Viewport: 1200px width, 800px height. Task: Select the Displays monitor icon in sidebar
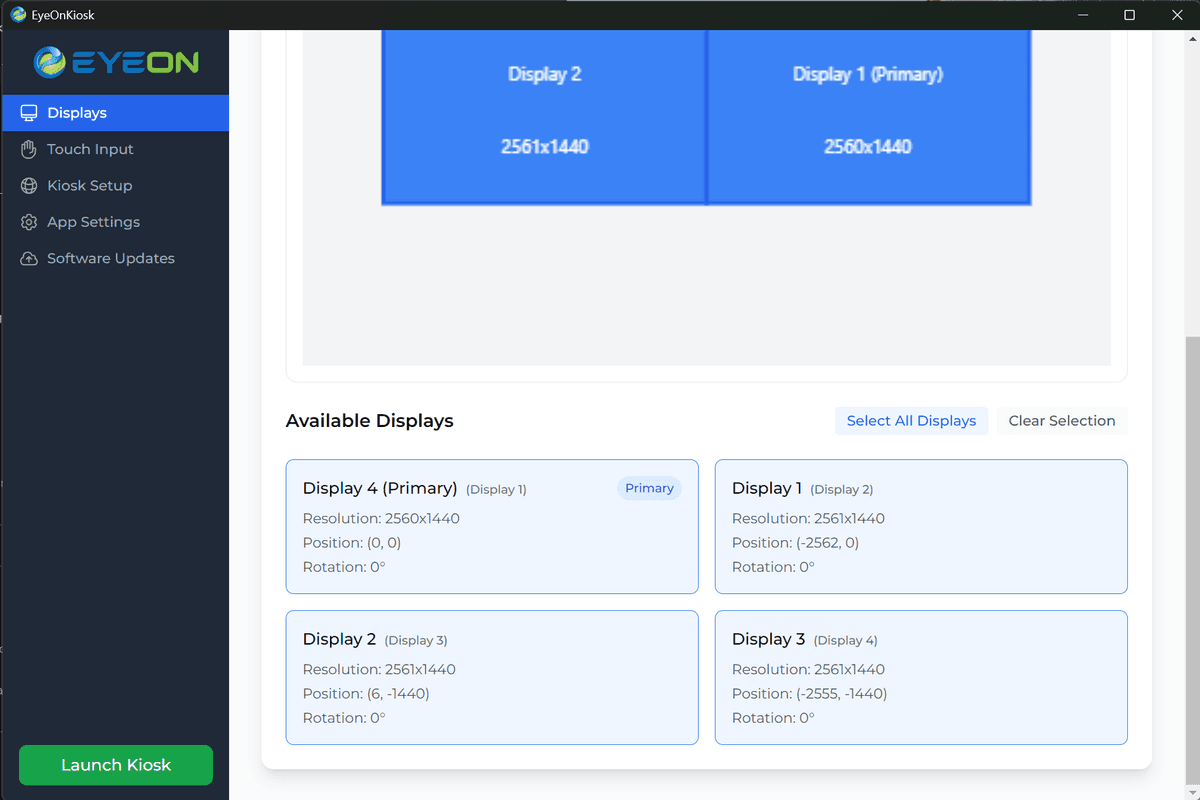pyautogui.click(x=27, y=112)
